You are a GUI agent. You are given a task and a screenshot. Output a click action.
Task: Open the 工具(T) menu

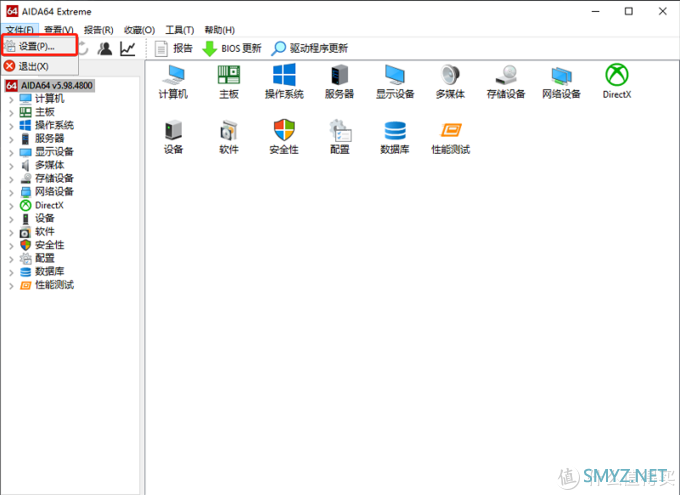180,30
